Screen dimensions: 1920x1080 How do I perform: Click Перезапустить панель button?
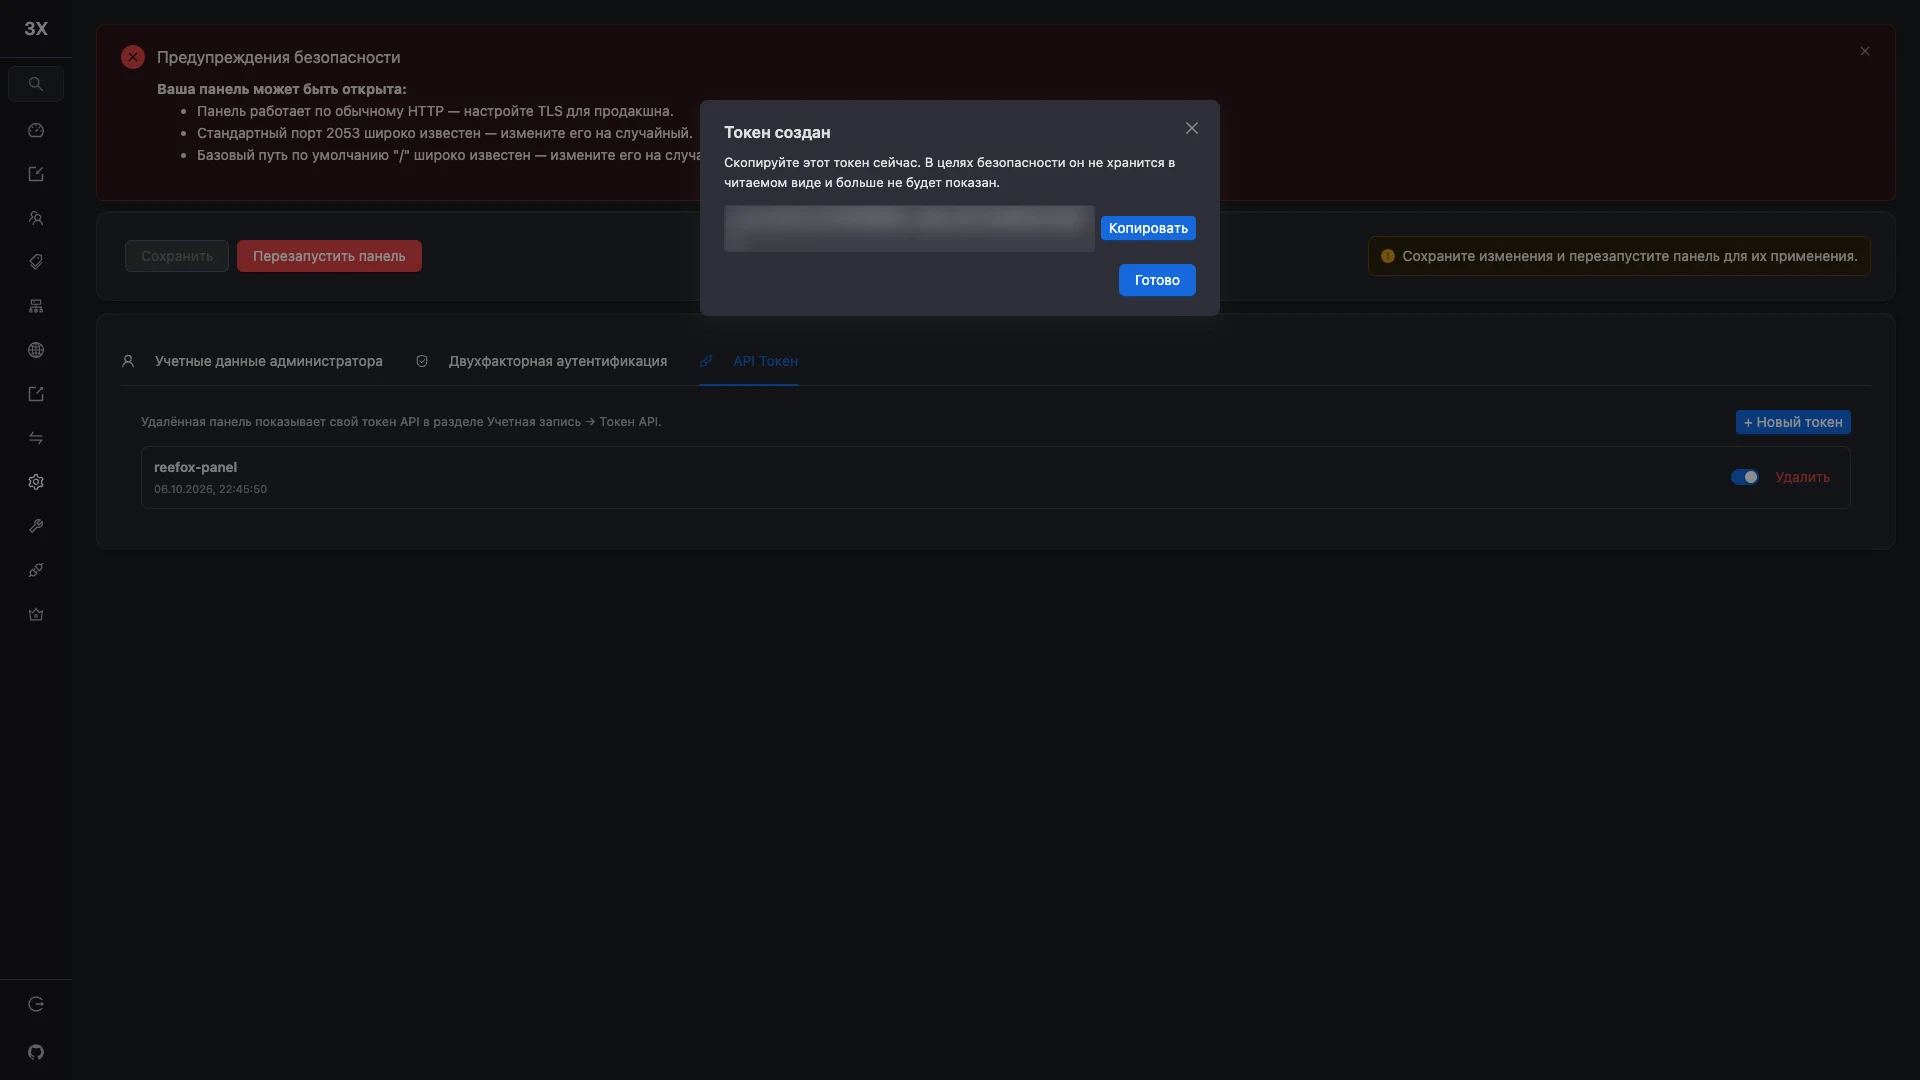(x=329, y=256)
